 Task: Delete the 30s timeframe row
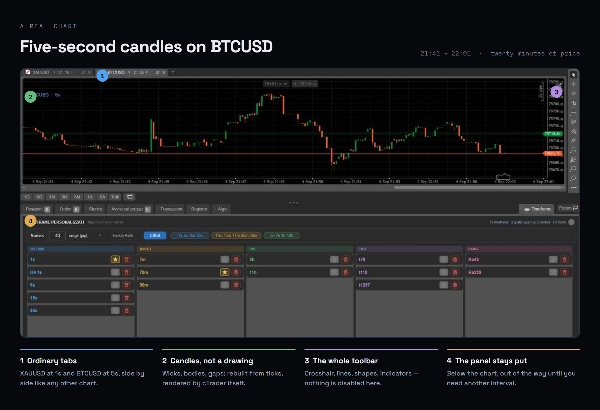coord(127,310)
